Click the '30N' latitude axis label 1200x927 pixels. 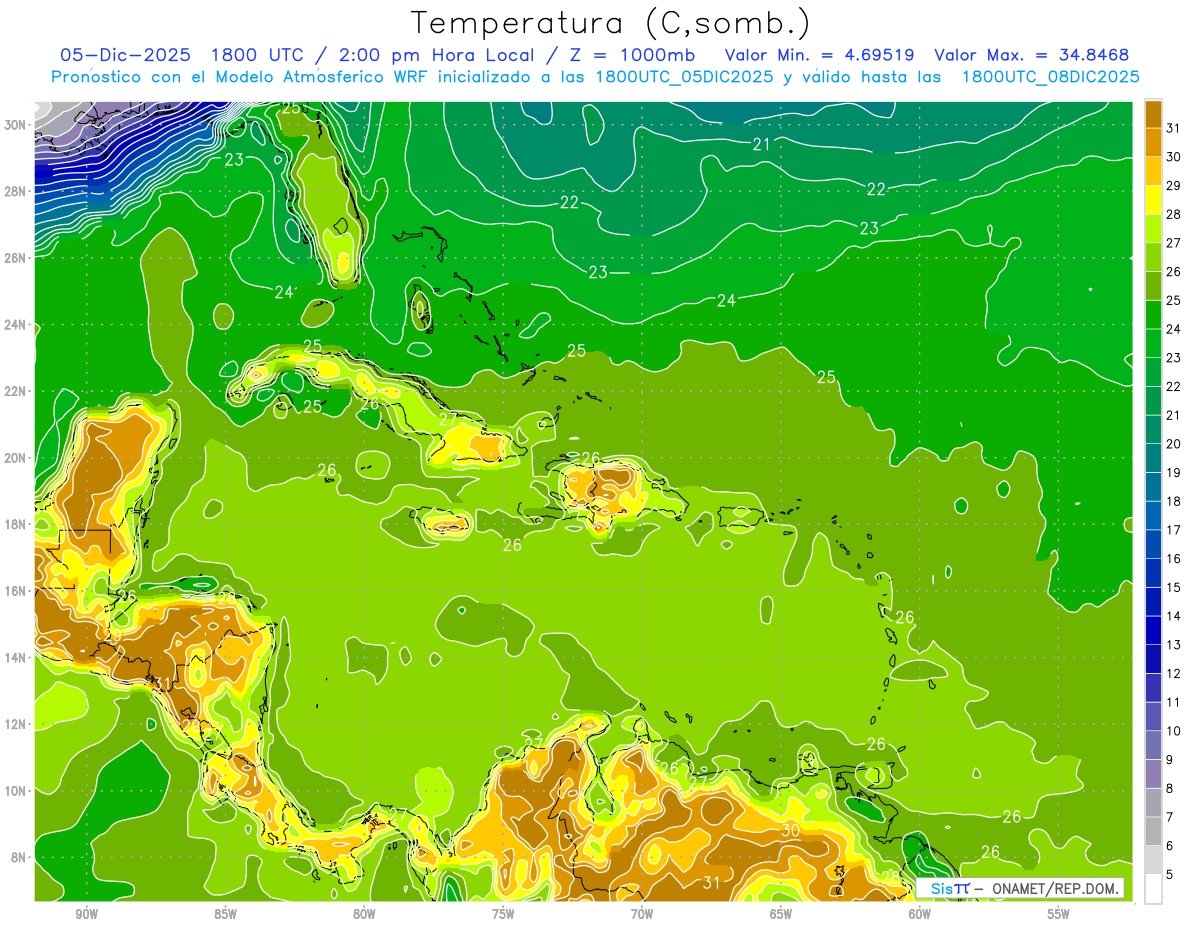[x=16, y=124]
